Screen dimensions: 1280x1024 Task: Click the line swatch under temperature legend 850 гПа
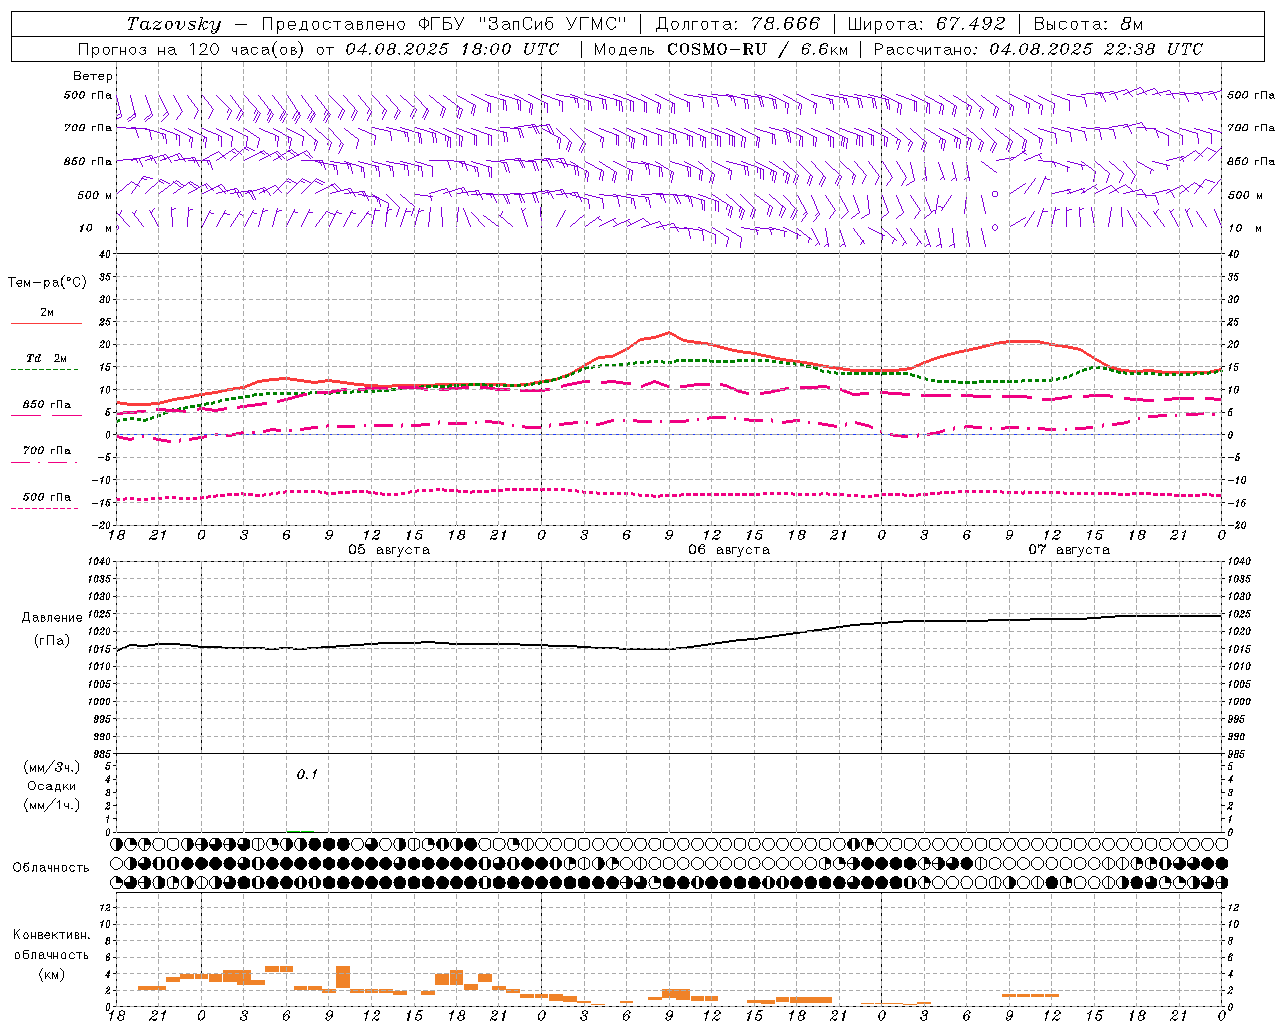click(x=47, y=415)
